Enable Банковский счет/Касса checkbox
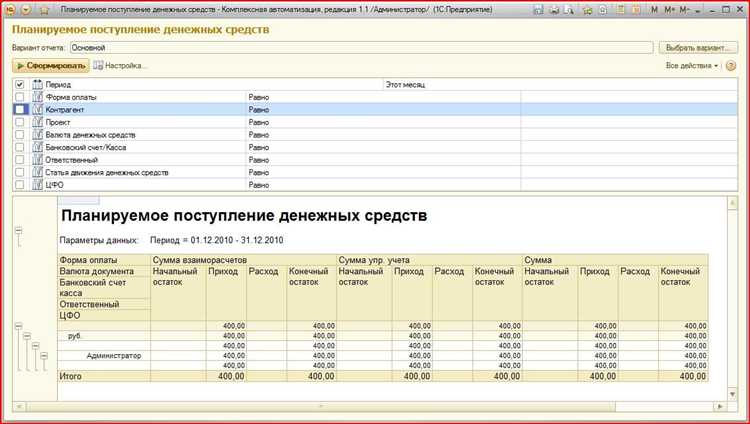Image resolution: width=750 pixels, height=424 pixels. pos(20,147)
